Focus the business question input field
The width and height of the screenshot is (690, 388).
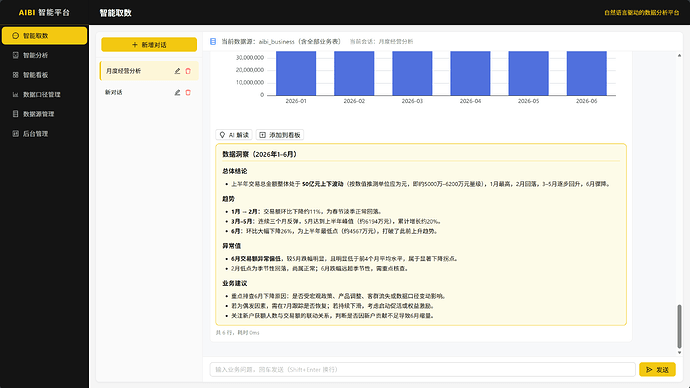tap(422, 370)
